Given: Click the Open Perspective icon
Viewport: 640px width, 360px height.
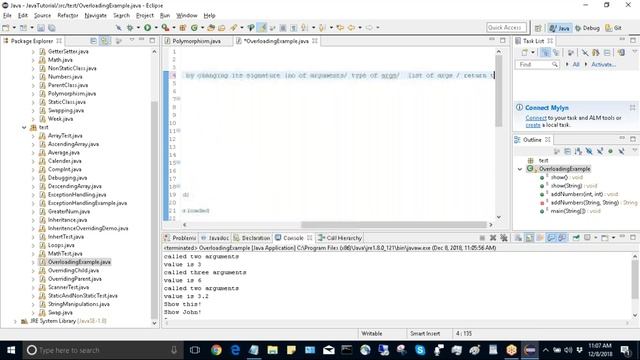Looking at the screenshot, I should 538,28.
